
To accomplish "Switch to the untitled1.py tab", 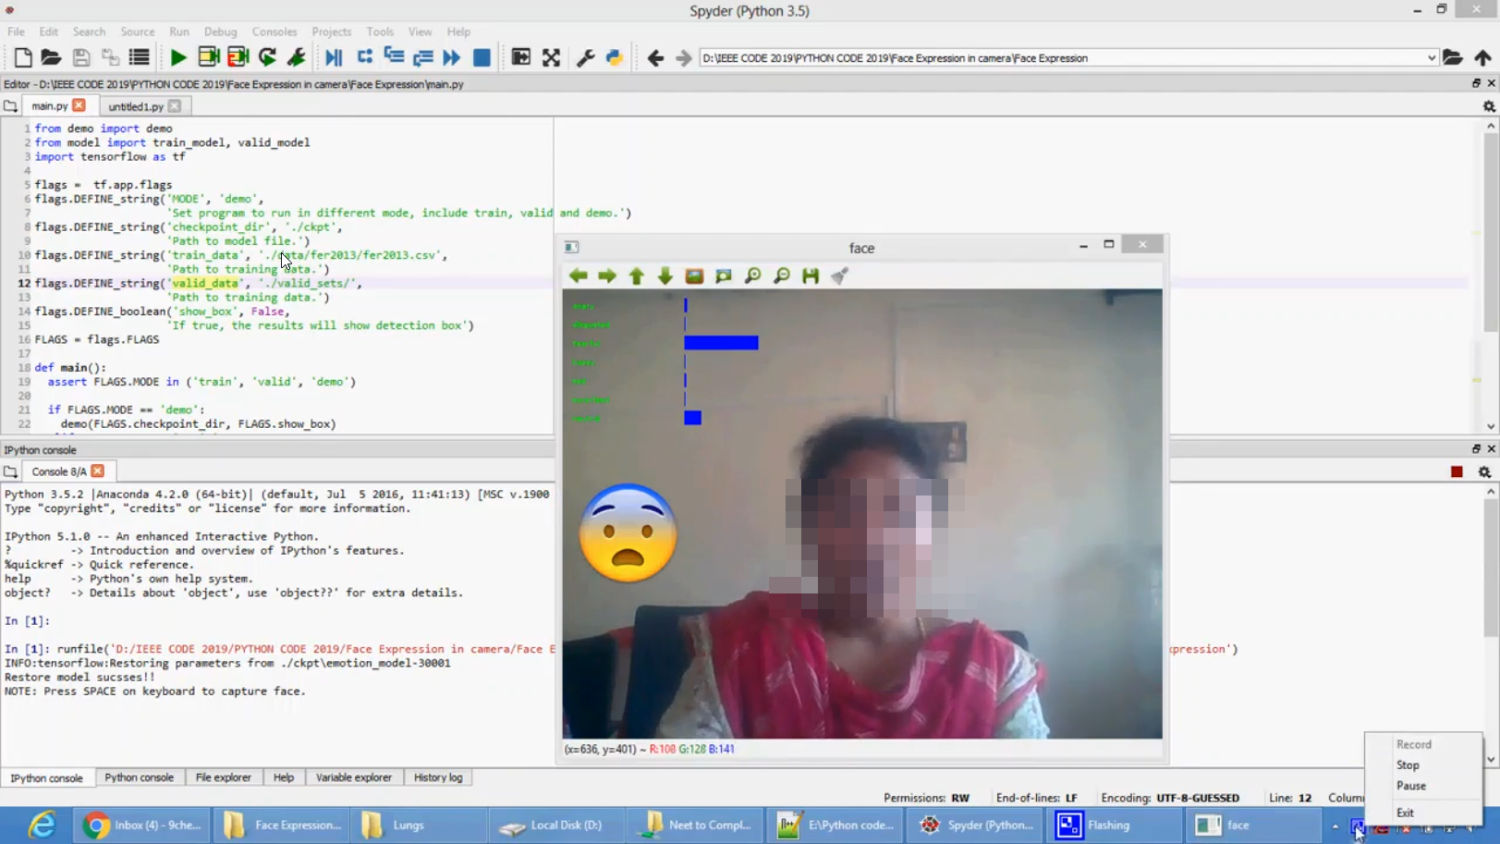I will point(138,106).
